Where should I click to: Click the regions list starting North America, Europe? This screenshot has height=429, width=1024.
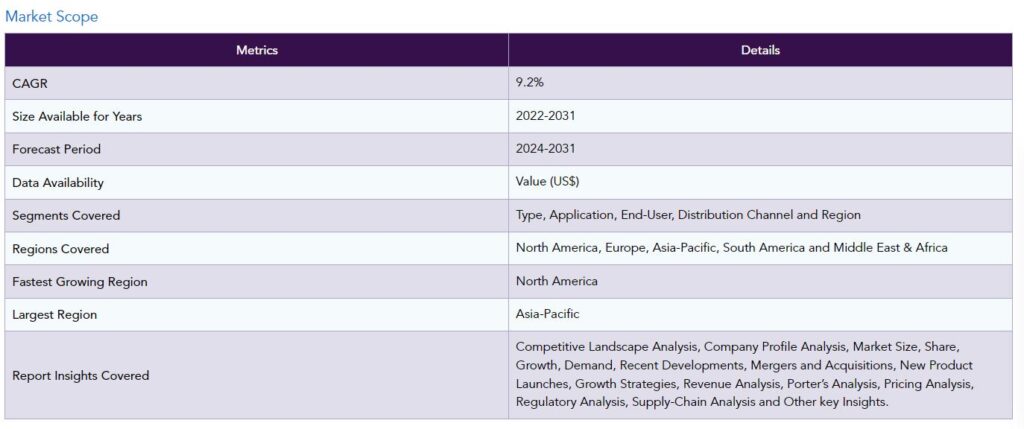pyautogui.click(x=731, y=248)
